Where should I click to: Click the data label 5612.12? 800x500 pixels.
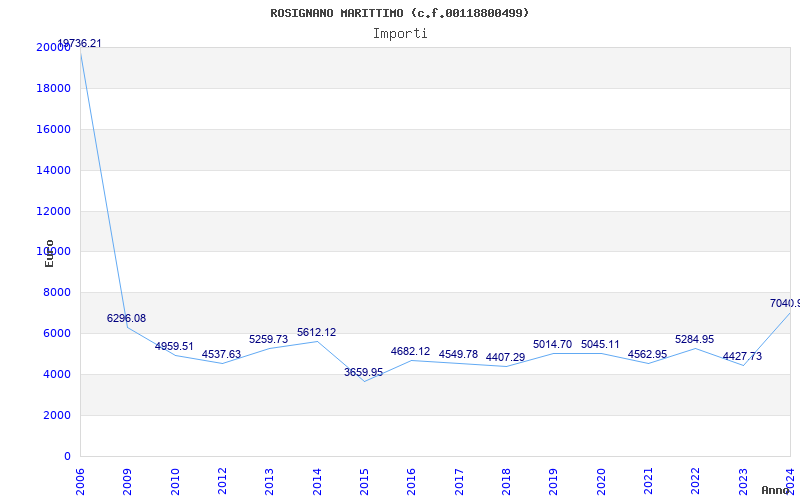316,332
